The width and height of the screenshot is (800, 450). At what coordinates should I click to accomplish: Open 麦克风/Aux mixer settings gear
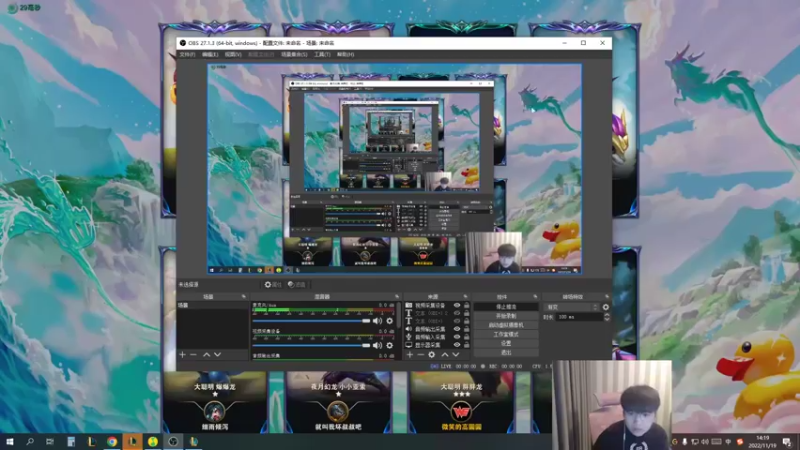point(390,321)
